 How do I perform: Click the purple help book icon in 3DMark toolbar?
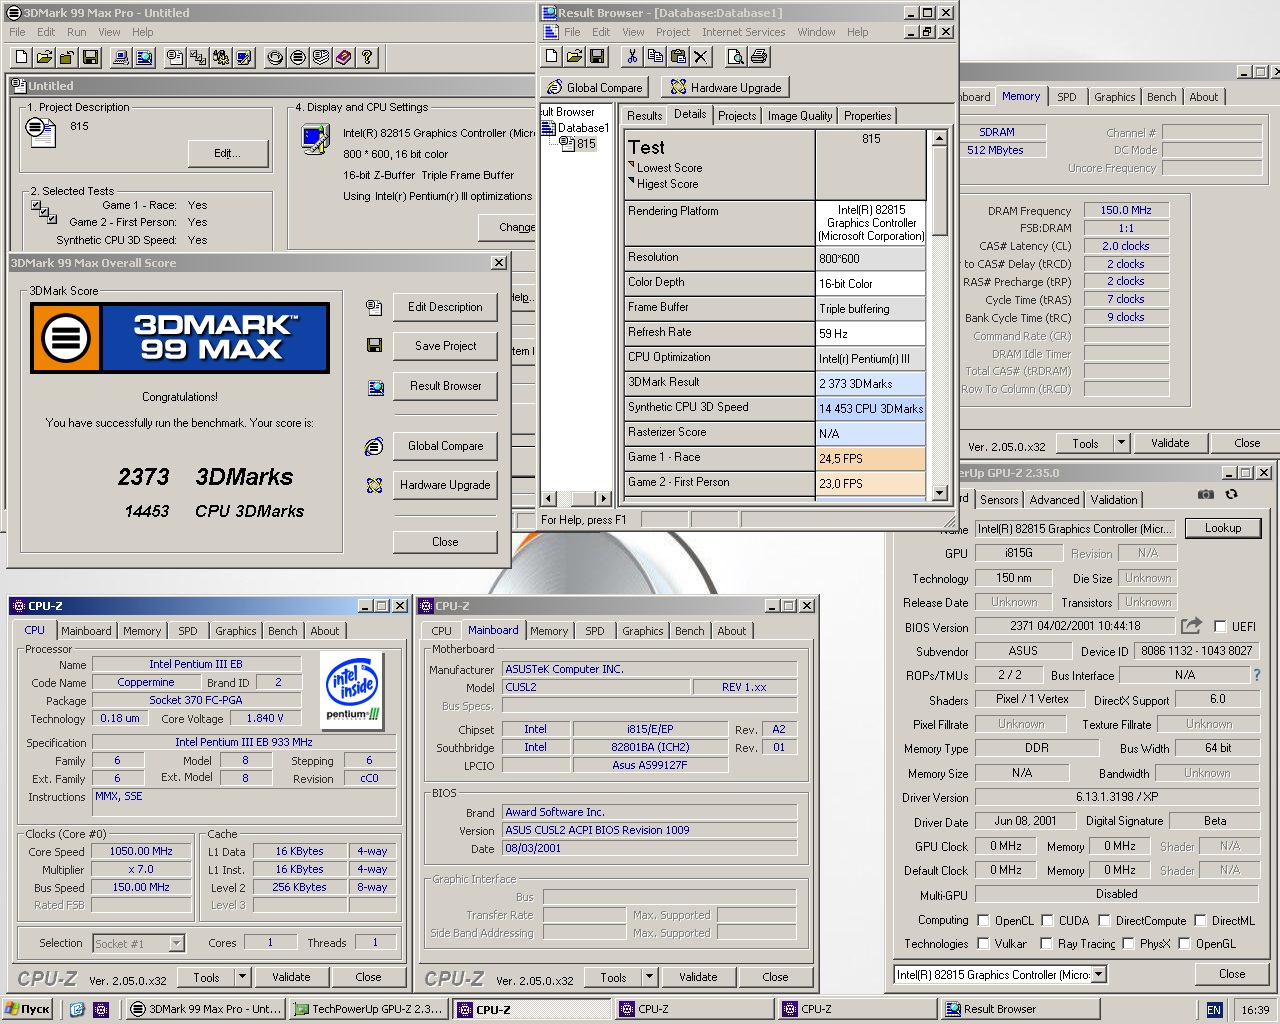344,57
